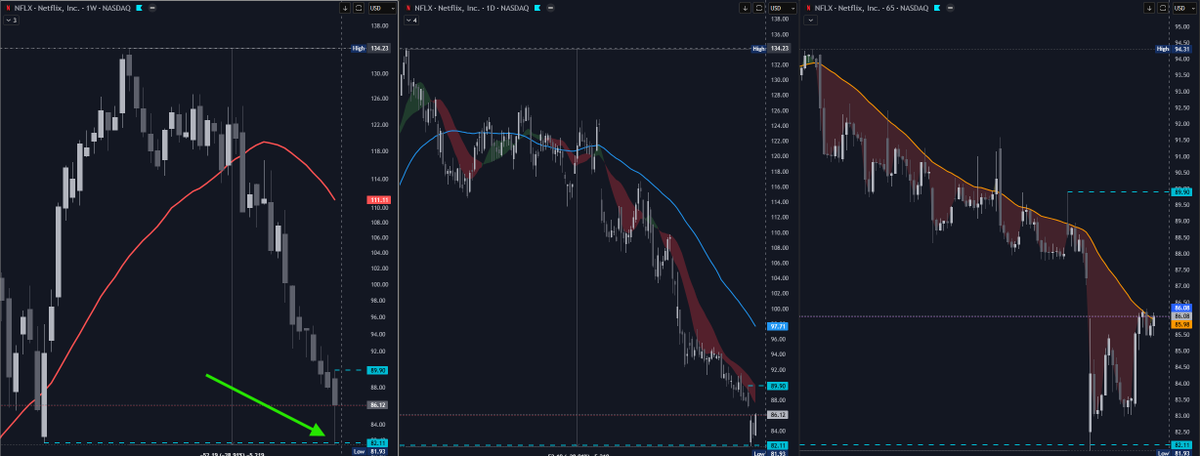1200x456 pixels.
Task: Click the Low 81.93 label on daily chart
Action: (x=772, y=452)
